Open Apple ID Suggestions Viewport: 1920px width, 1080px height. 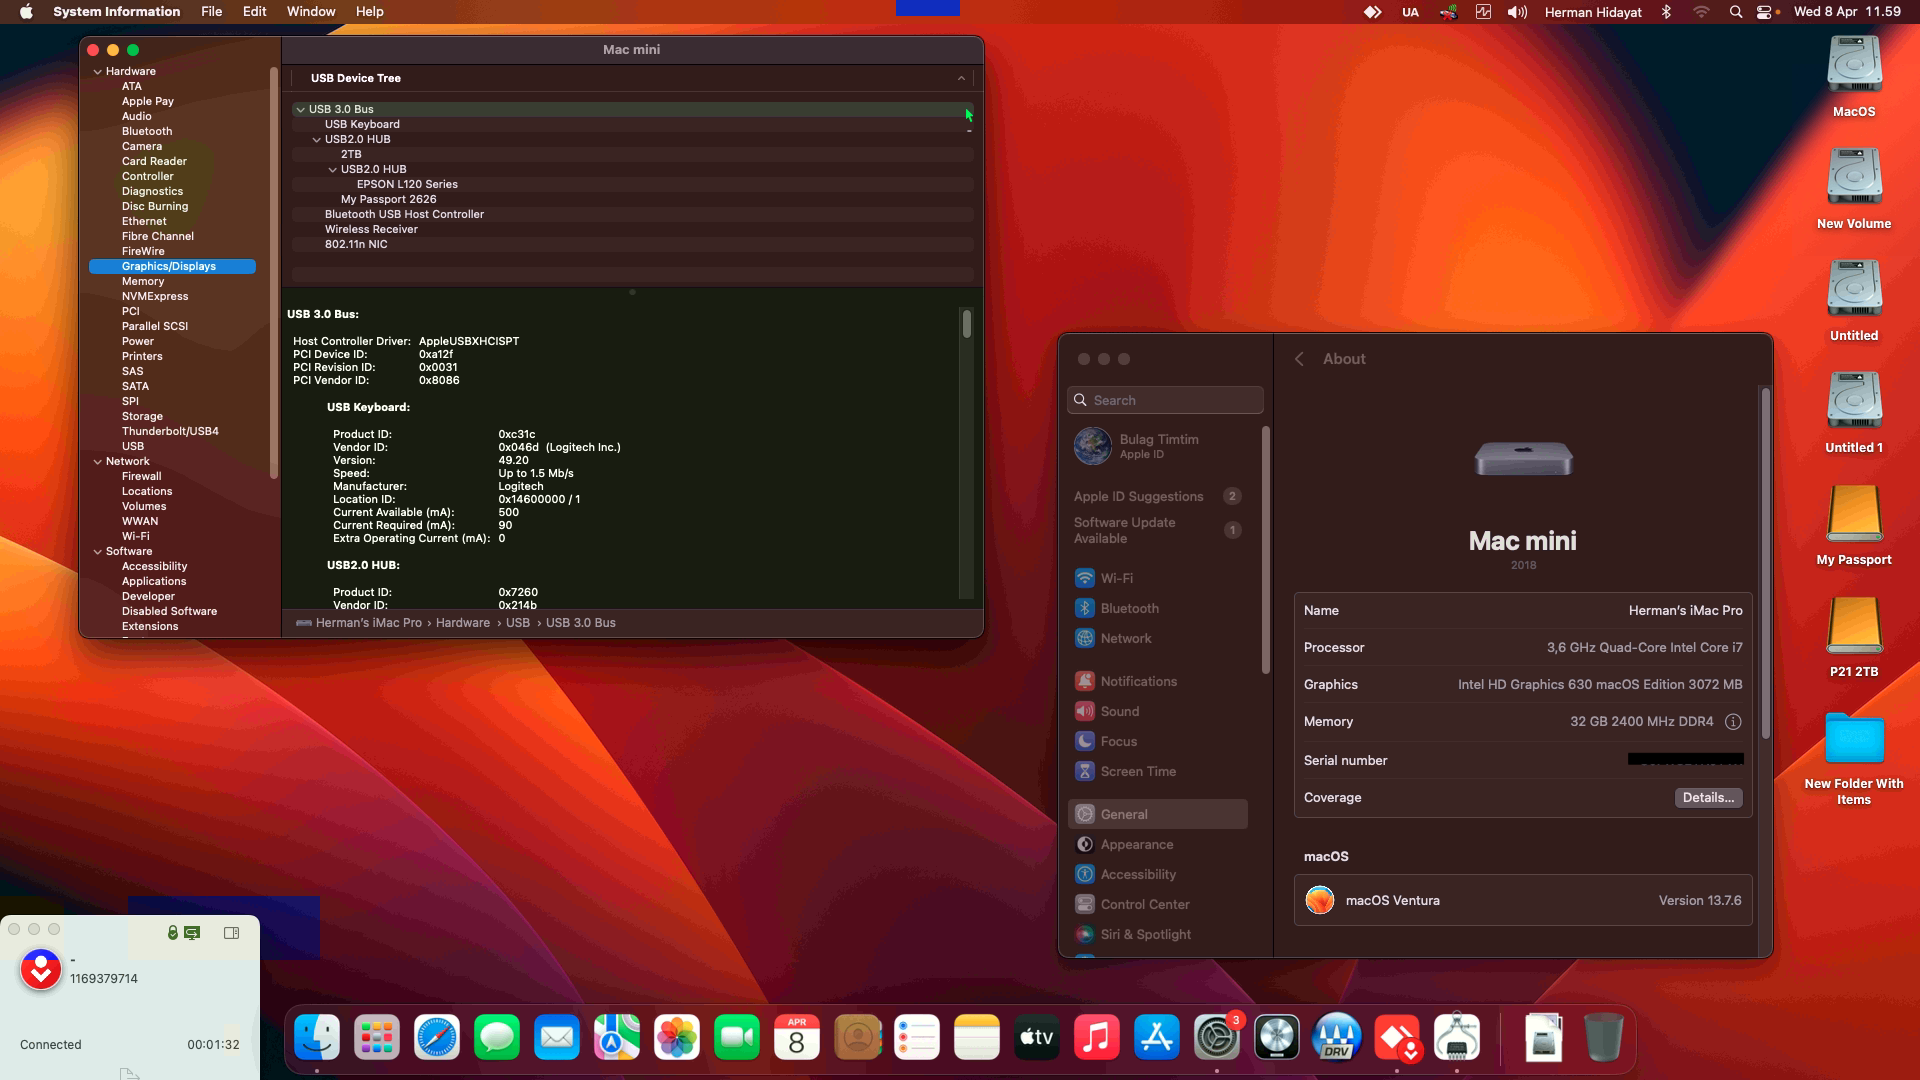(1158, 497)
